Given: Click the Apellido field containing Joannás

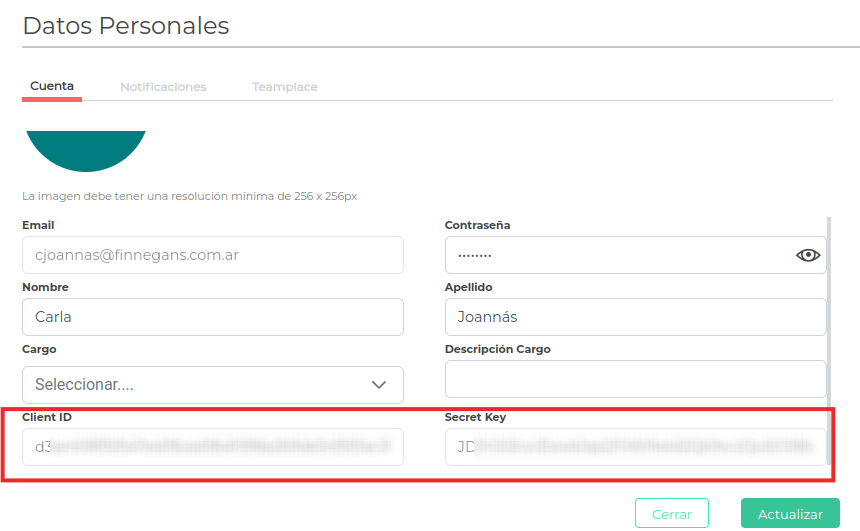Looking at the screenshot, I should click(635, 317).
